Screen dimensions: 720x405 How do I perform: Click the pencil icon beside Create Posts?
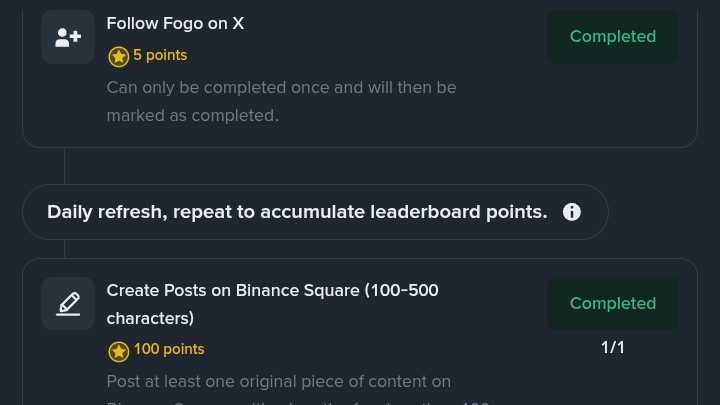[68, 303]
